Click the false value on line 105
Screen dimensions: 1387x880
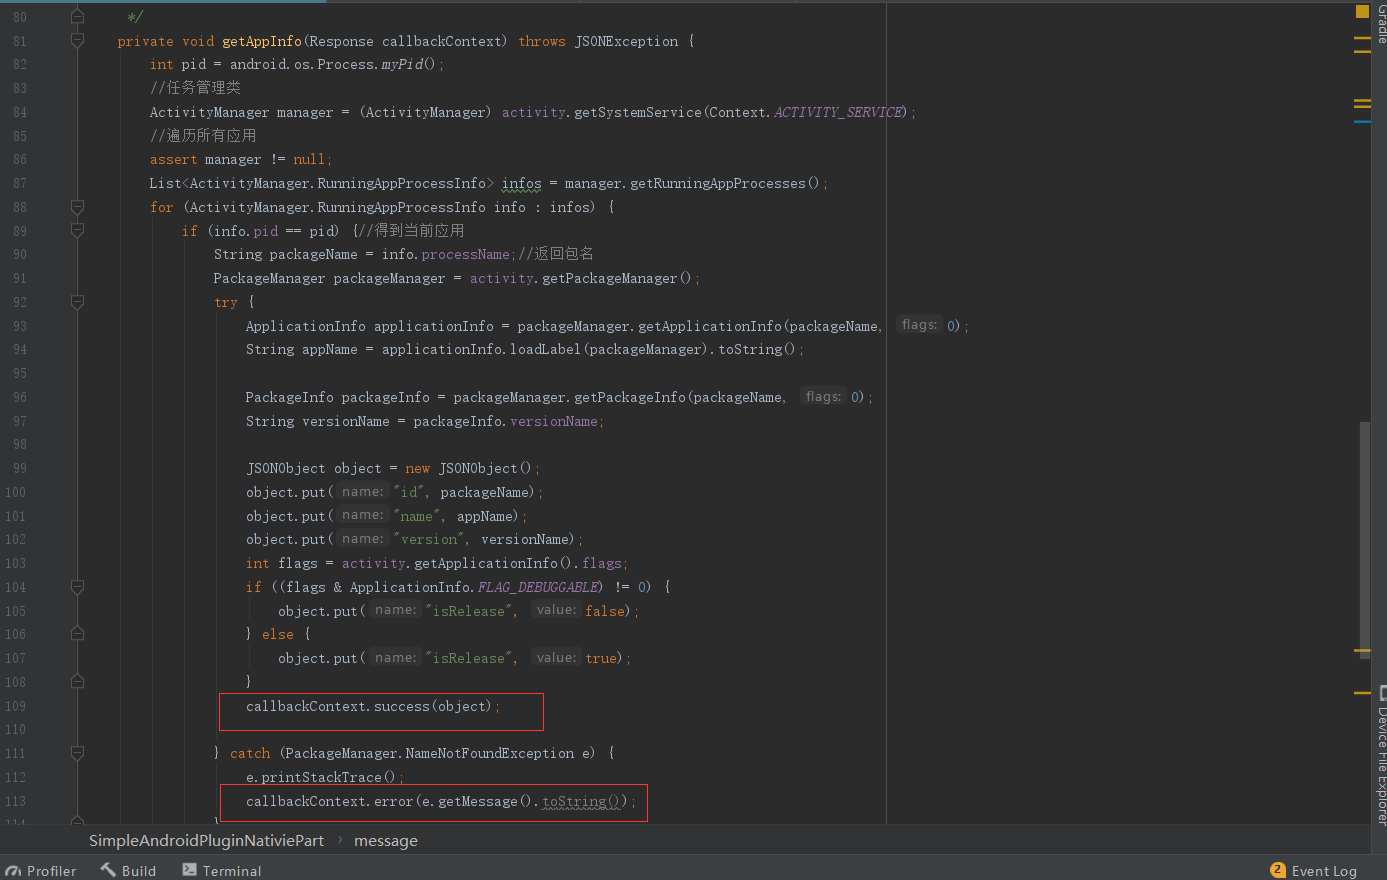coord(605,611)
